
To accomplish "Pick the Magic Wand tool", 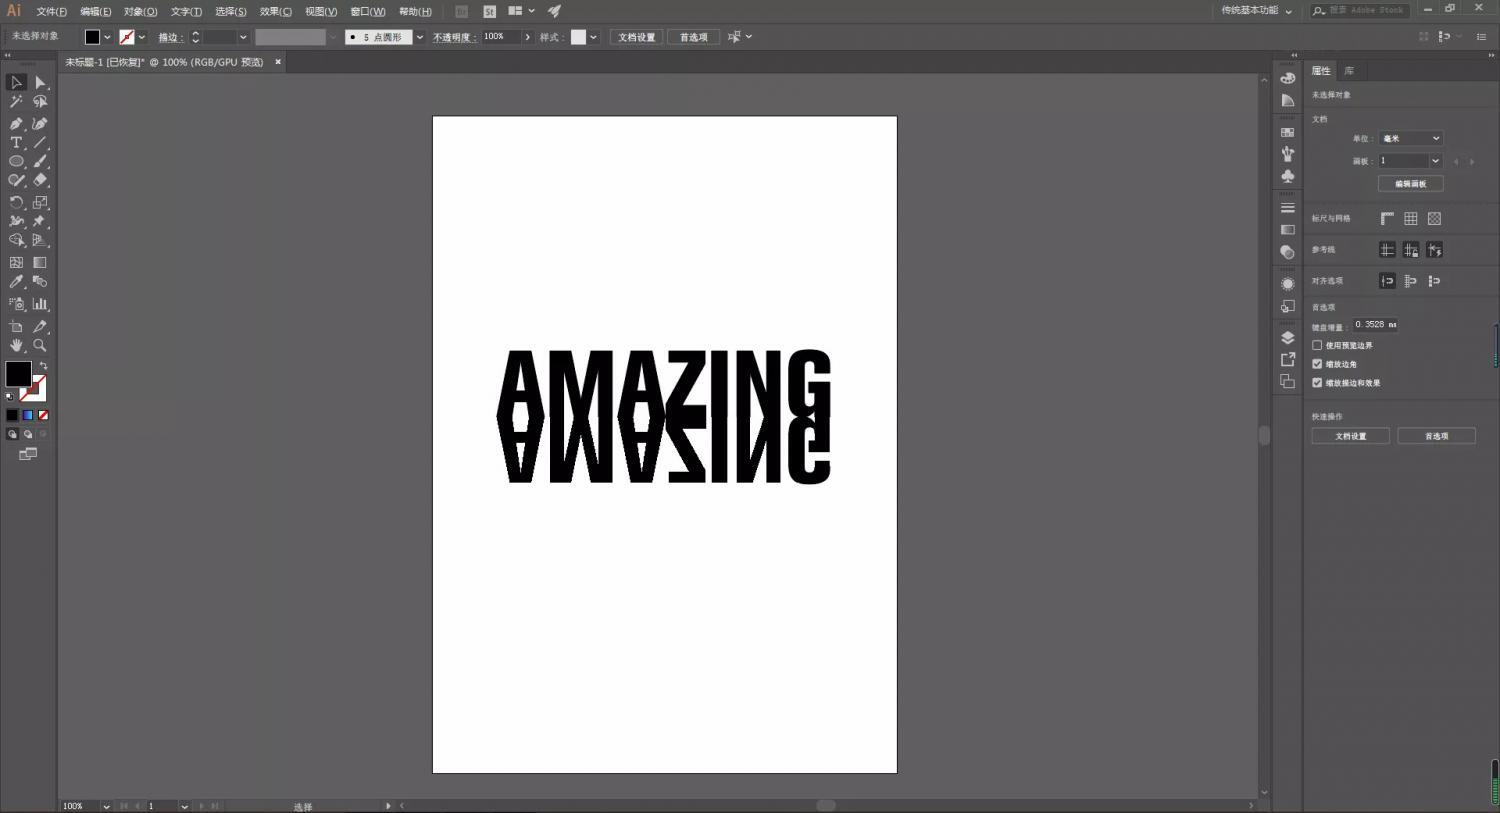I will 16,102.
